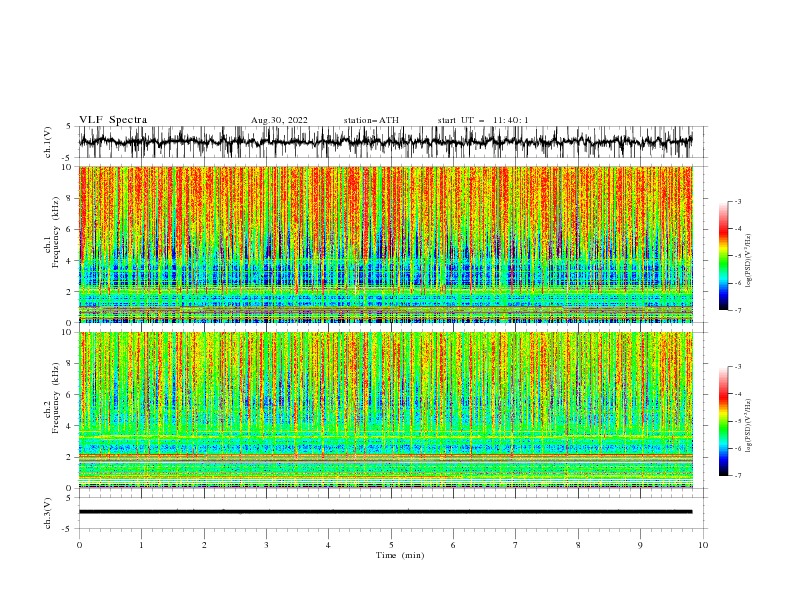Click the time axis tick label '5'
This screenshot has width=792, height=612.
[391, 545]
